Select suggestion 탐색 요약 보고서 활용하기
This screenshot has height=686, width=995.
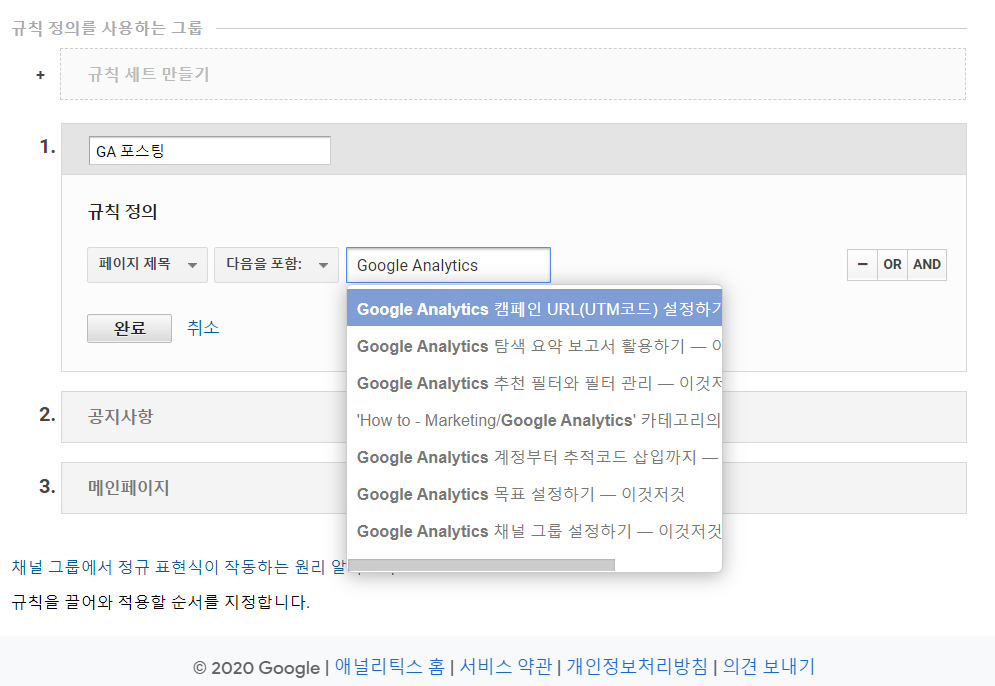(x=534, y=346)
